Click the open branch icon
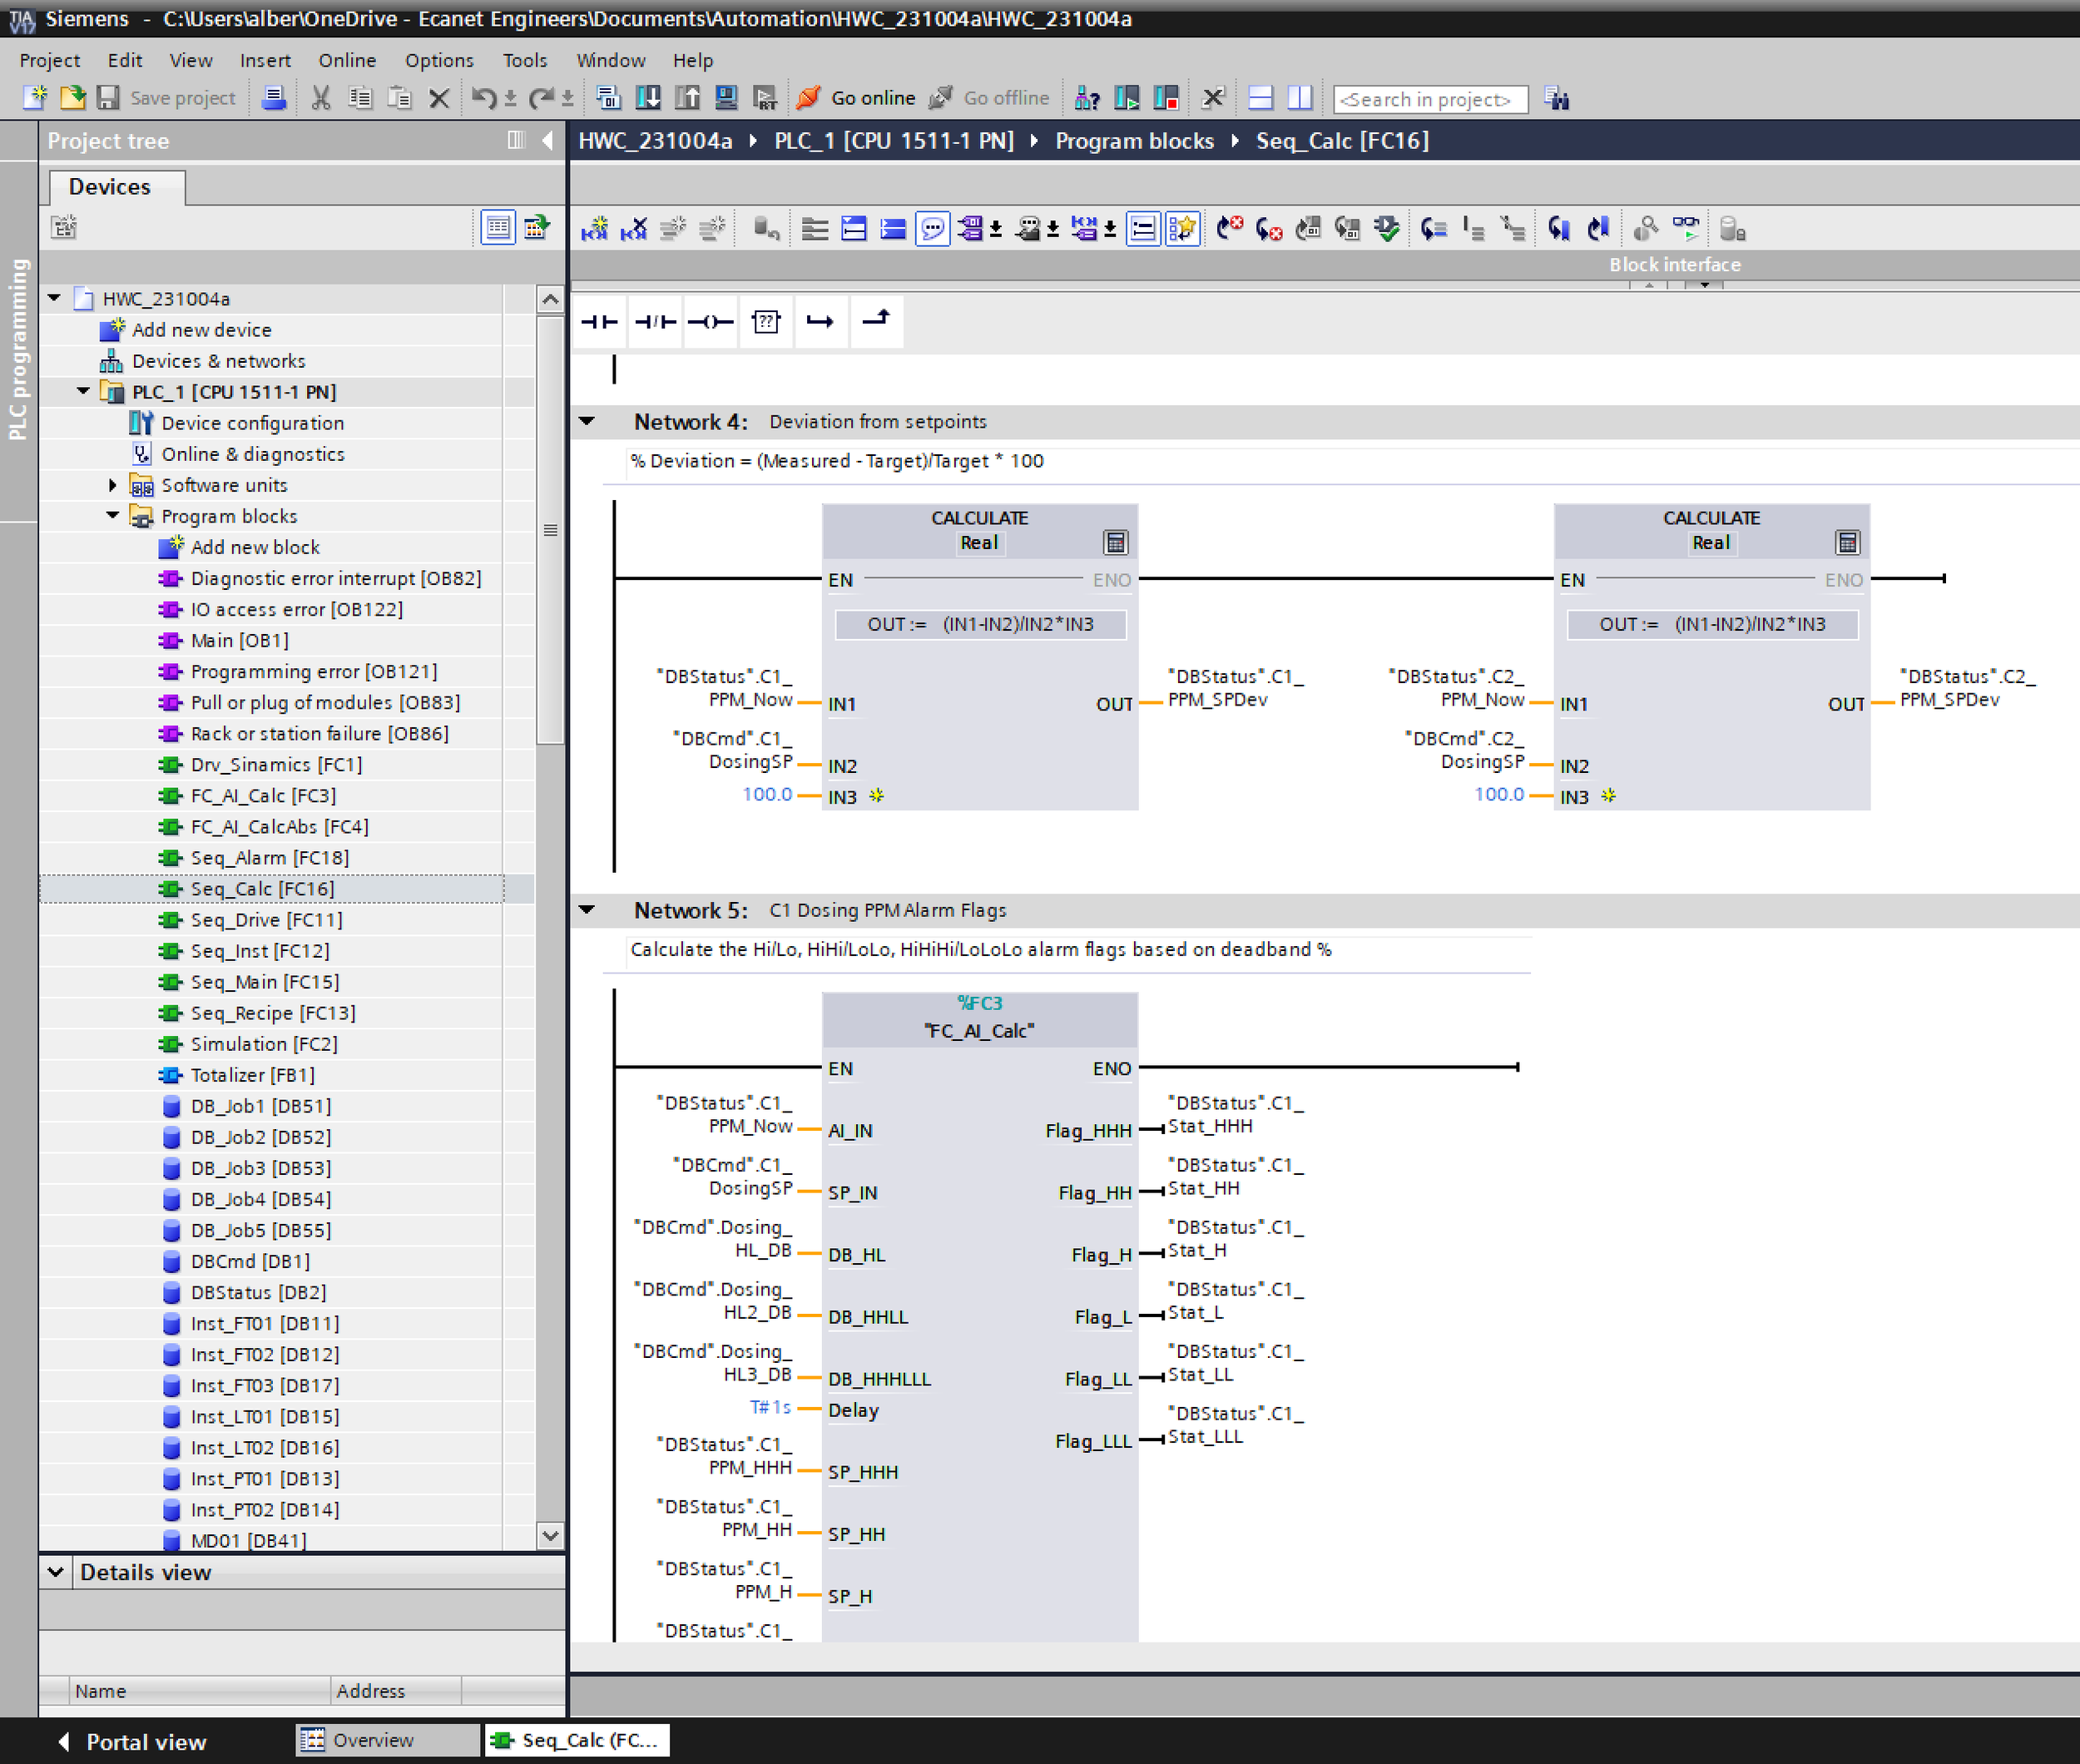This screenshot has height=1764, width=2080. [x=821, y=322]
